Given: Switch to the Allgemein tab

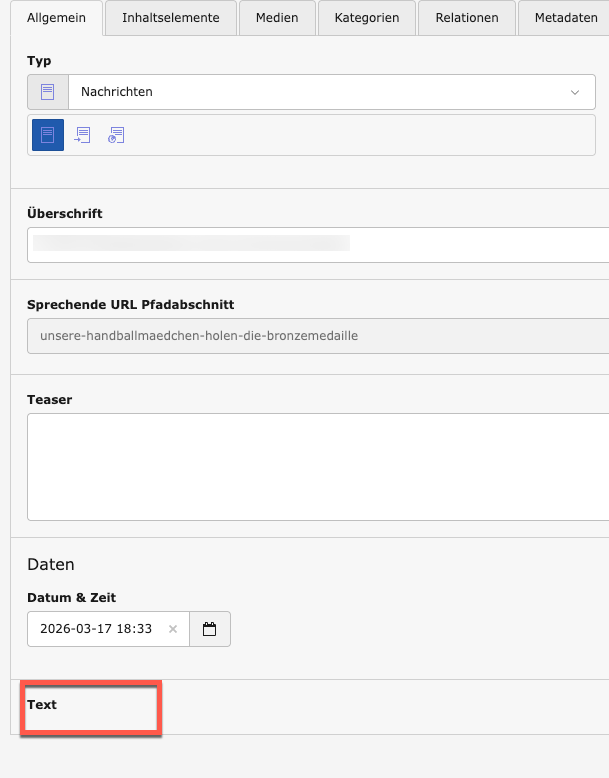Looking at the screenshot, I should (57, 18).
